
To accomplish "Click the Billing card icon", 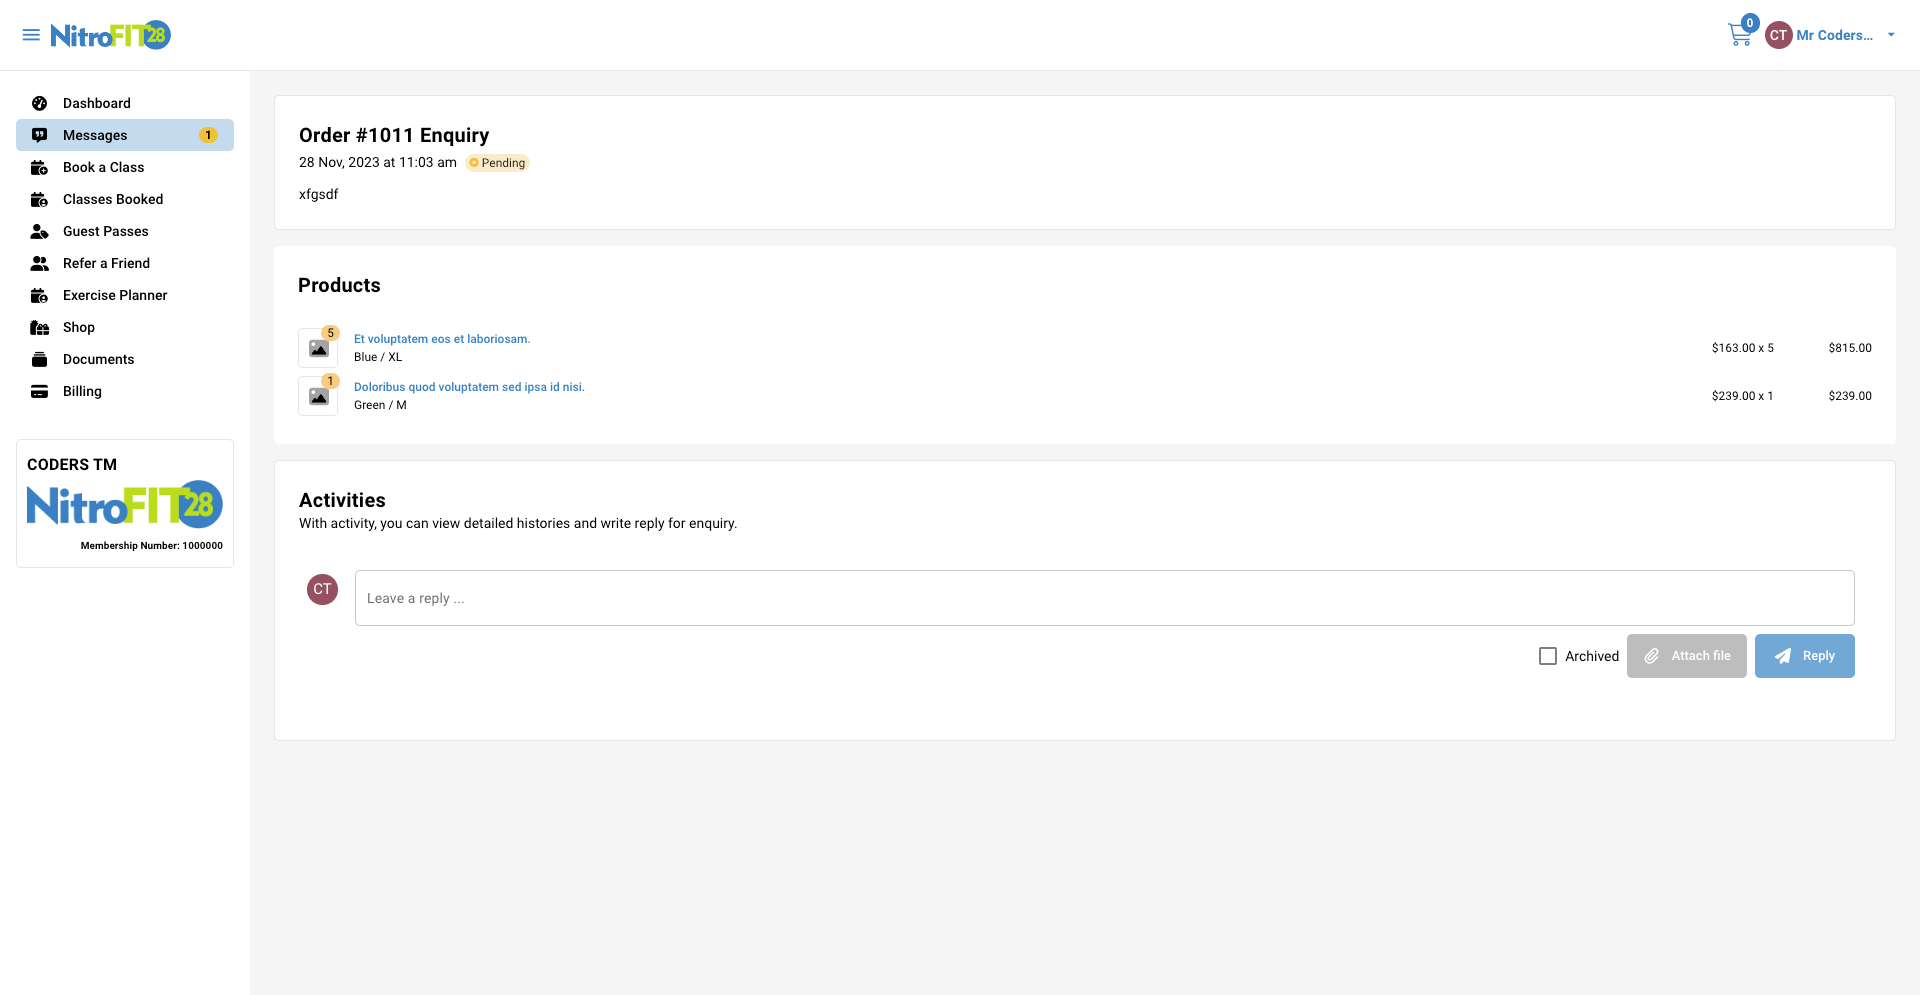I will tap(40, 391).
